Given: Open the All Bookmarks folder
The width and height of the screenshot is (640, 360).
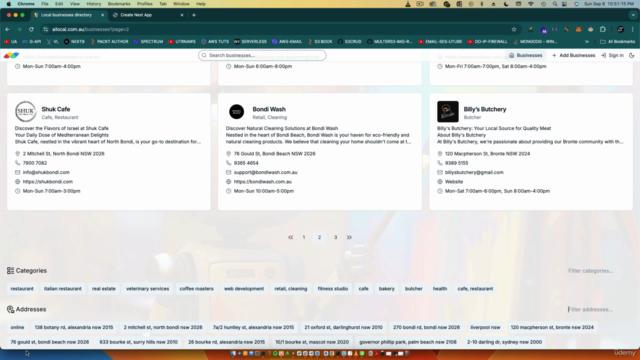Looking at the screenshot, I should click(618, 42).
